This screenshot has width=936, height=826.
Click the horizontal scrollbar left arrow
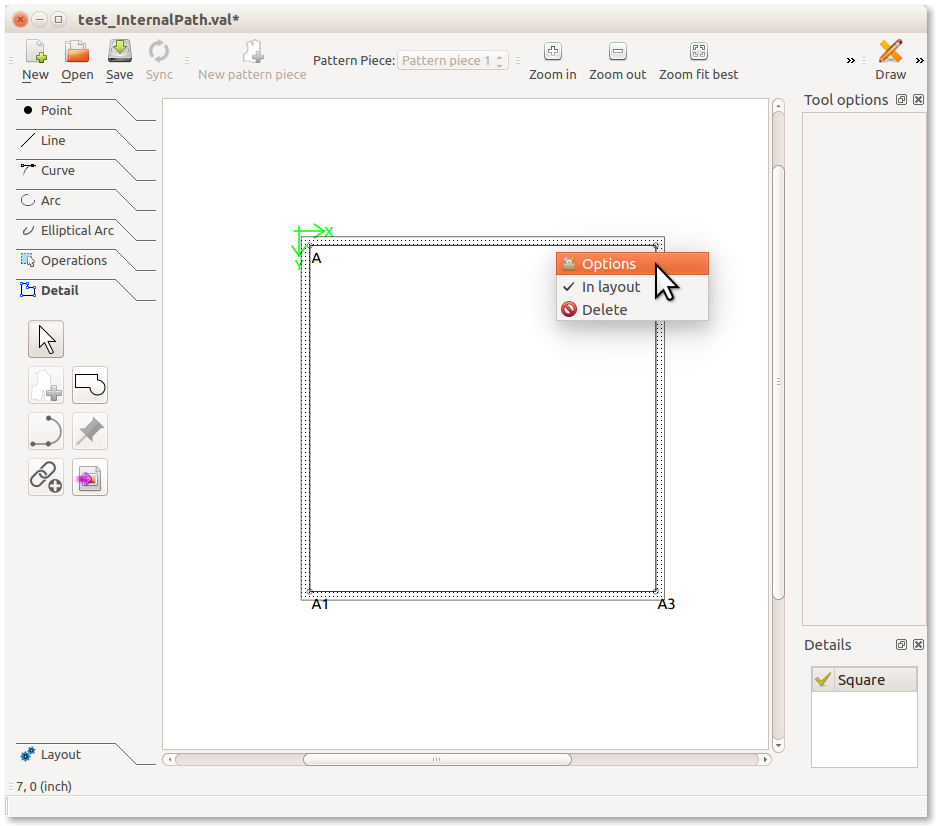point(170,759)
